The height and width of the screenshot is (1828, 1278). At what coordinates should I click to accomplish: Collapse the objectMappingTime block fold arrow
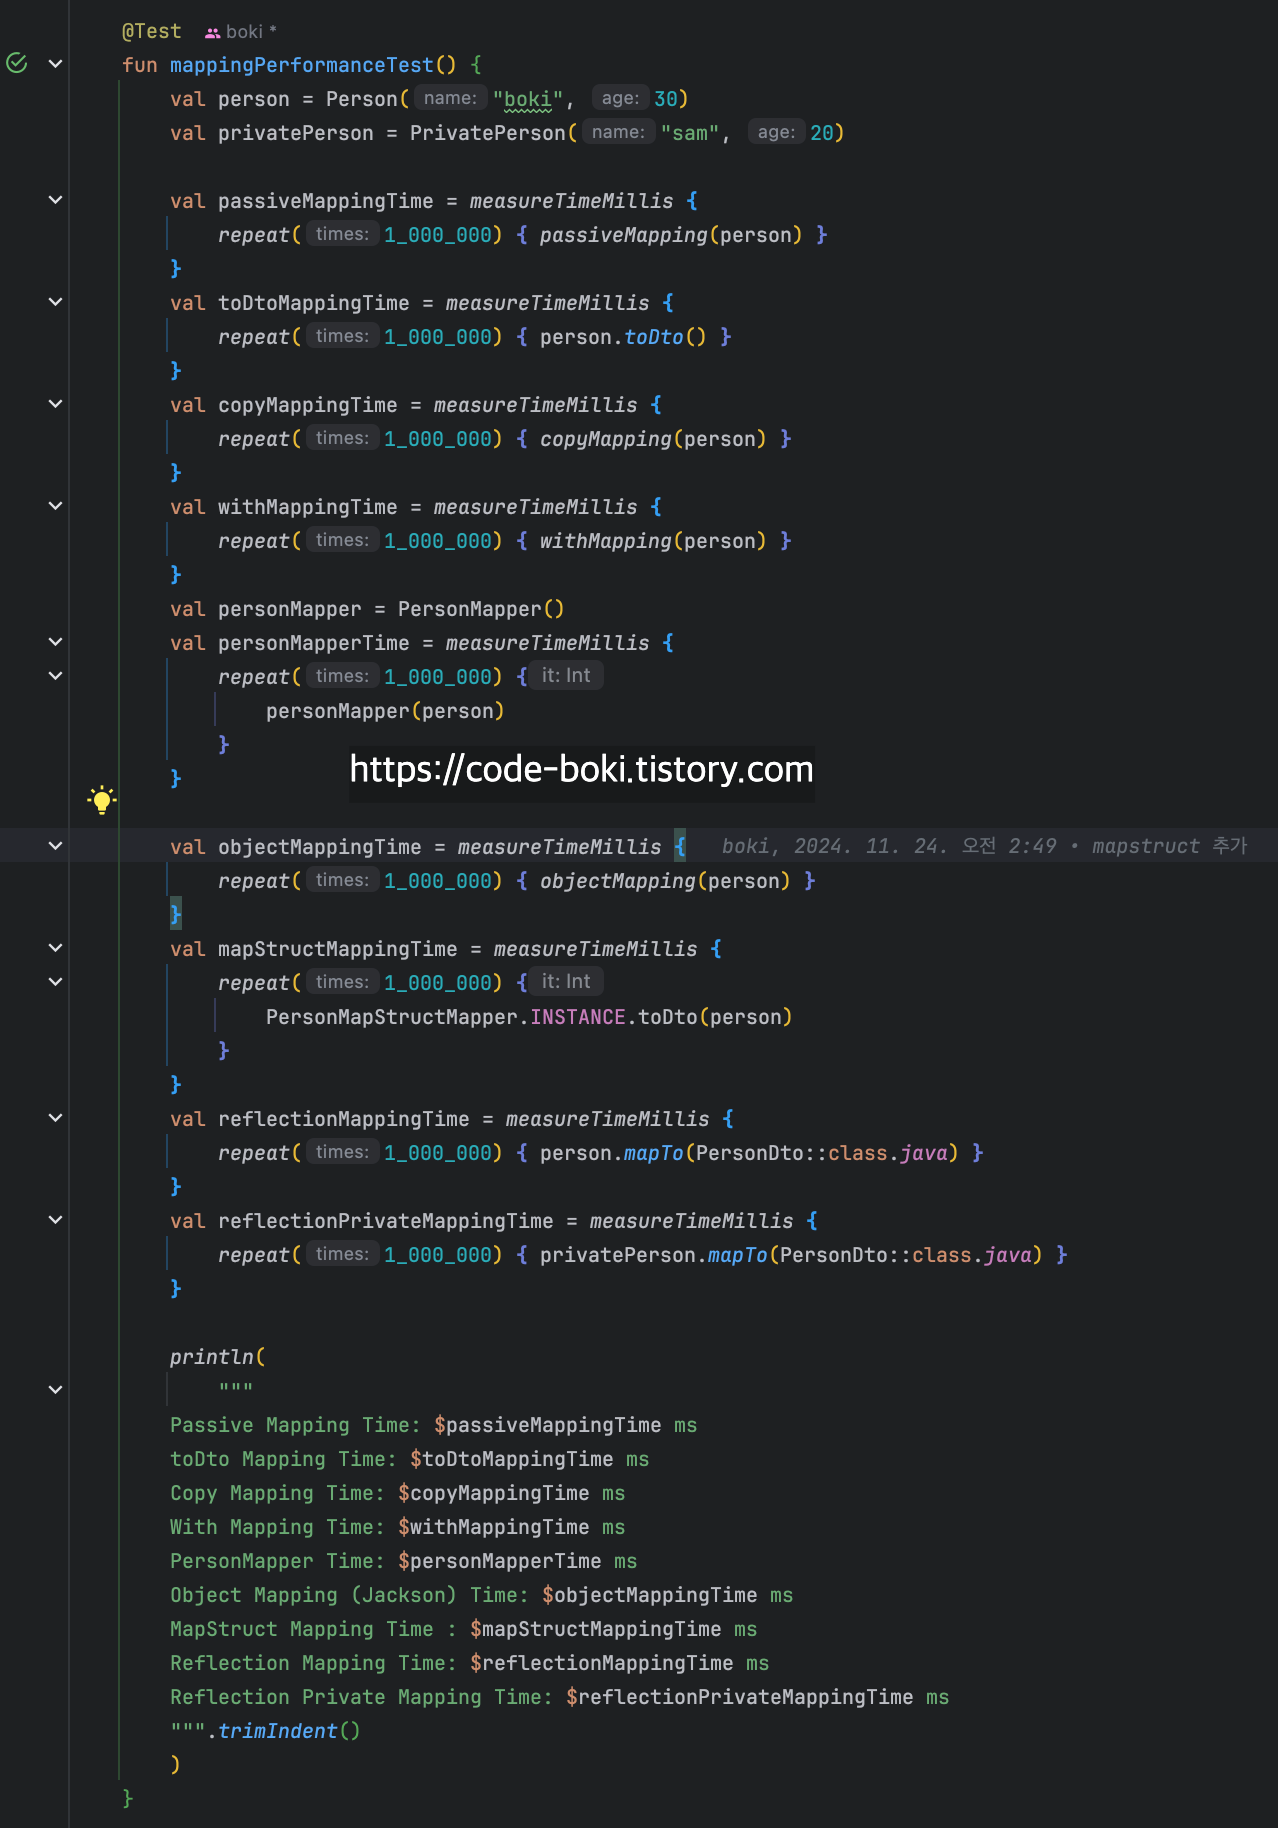click(56, 846)
